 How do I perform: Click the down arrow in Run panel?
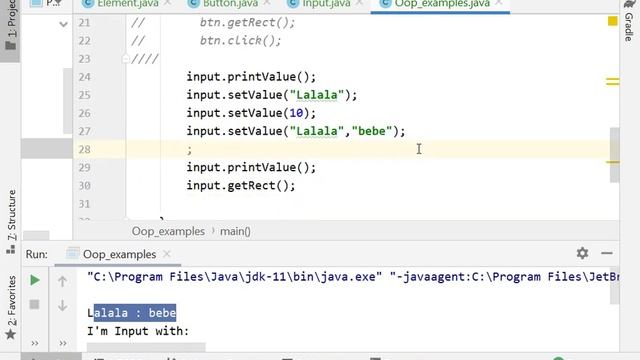[x=62, y=305]
